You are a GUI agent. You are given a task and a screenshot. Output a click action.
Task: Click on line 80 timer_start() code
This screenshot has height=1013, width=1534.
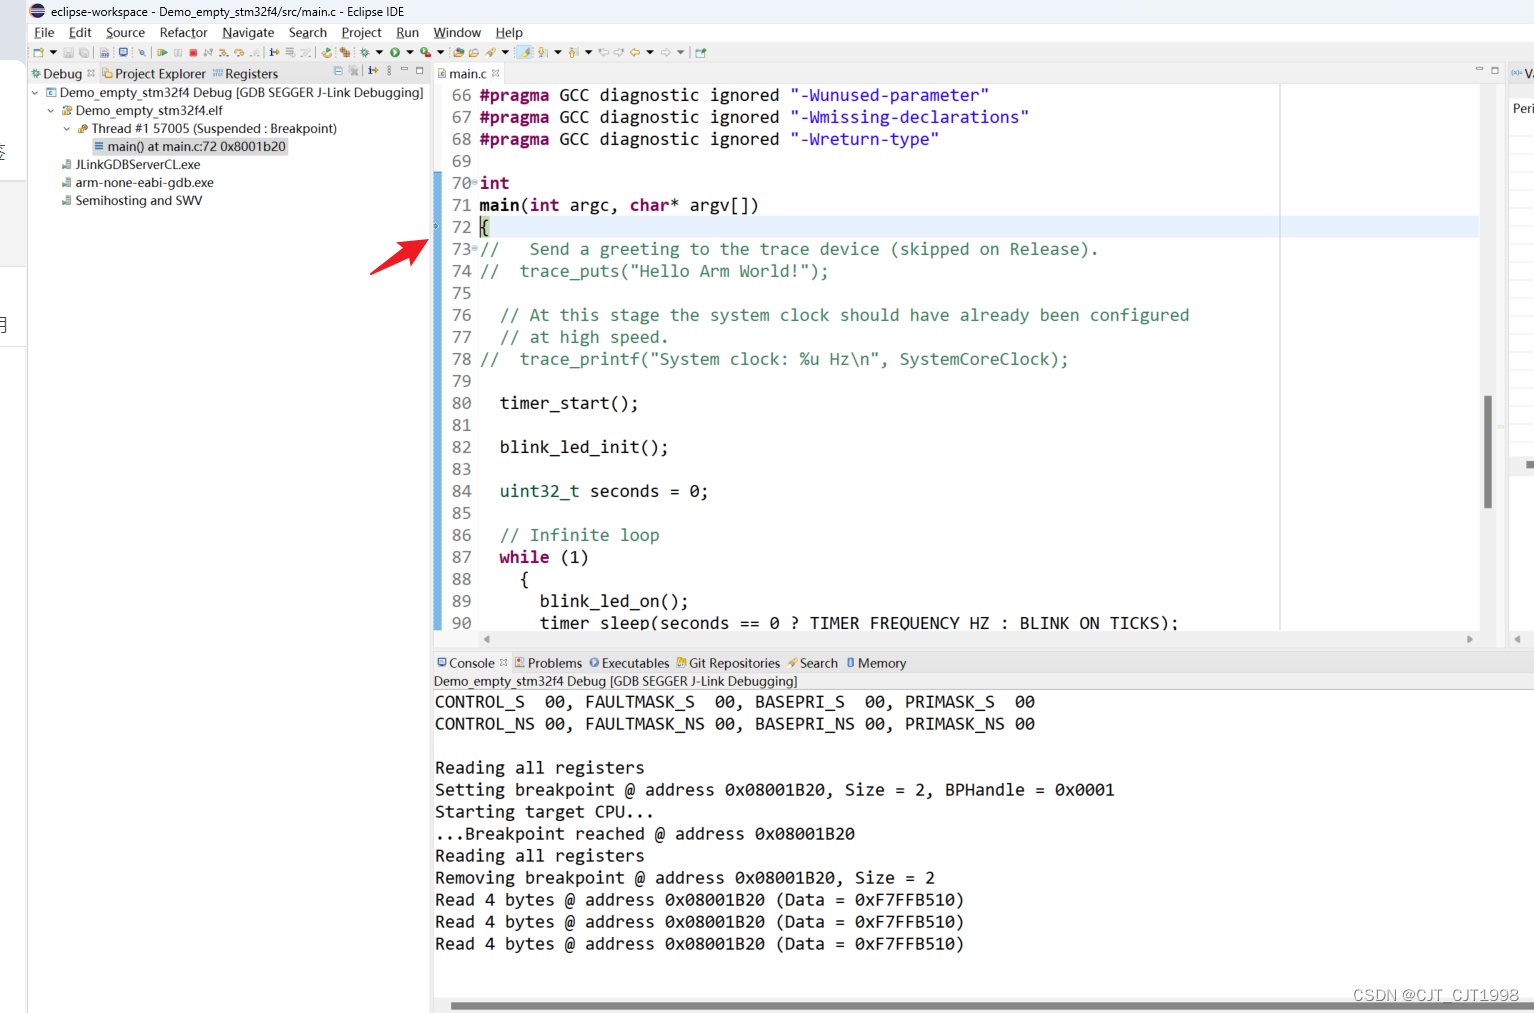(568, 403)
